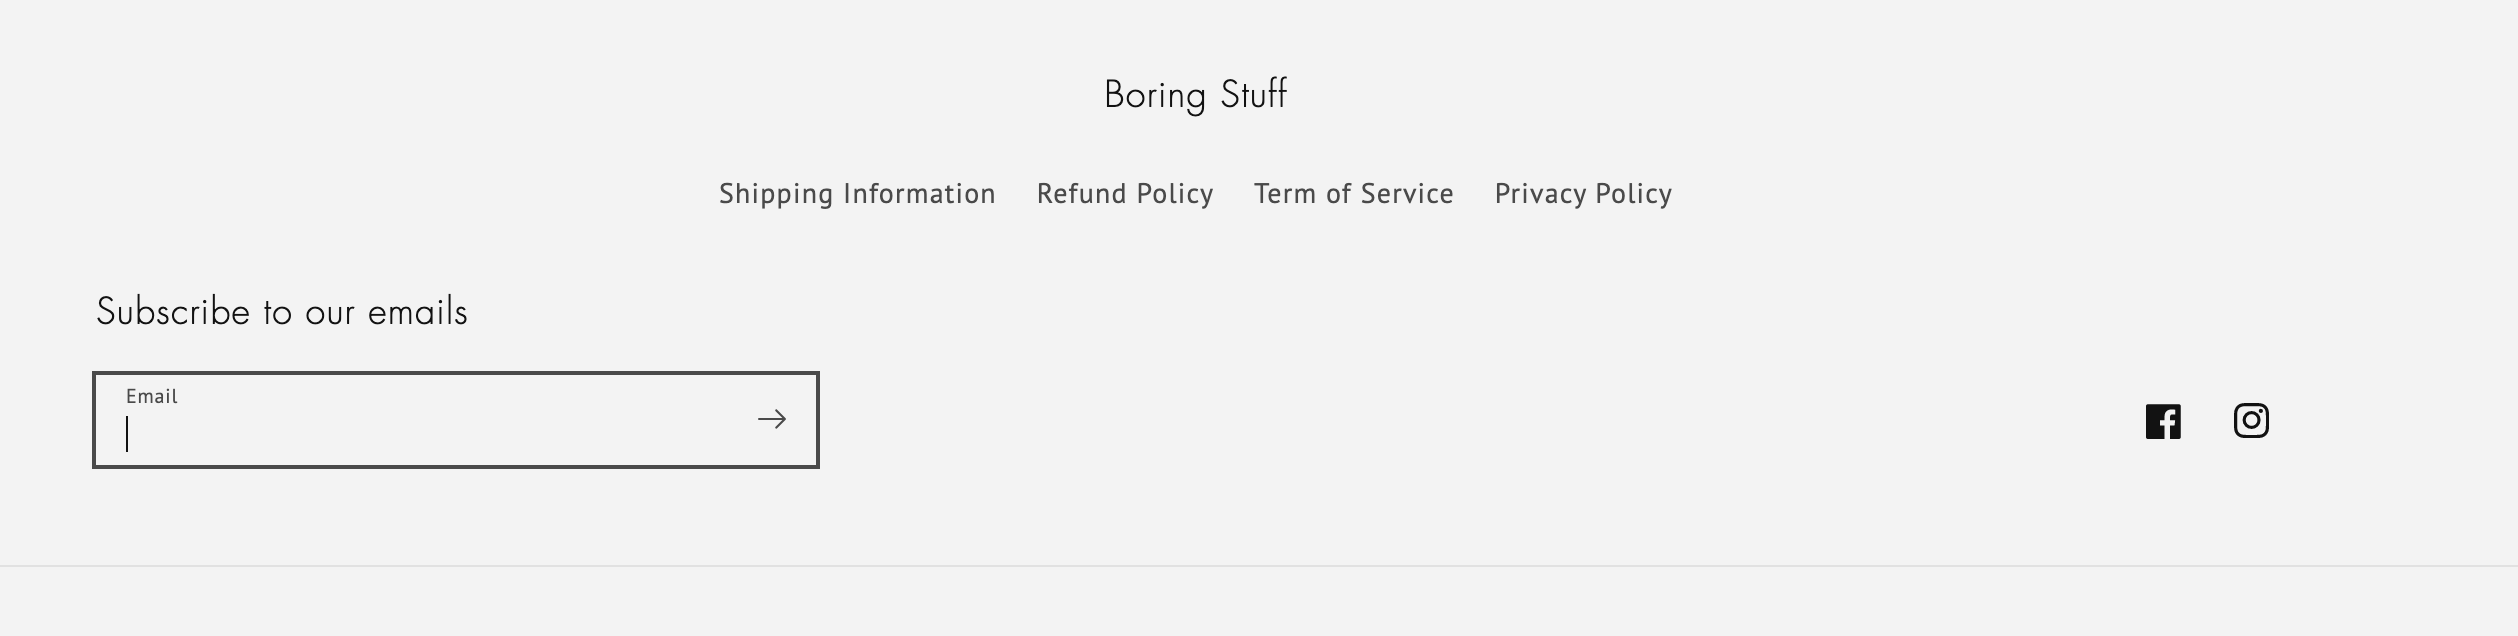
Task: View the Refund Policy page
Action: point(1125,193)
